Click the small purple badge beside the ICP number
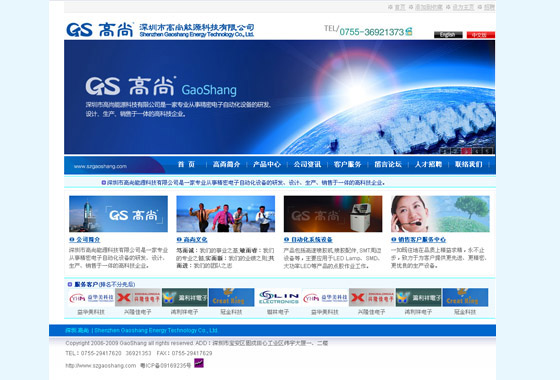This screenshot has width=560, height=380. coord(199,363)
